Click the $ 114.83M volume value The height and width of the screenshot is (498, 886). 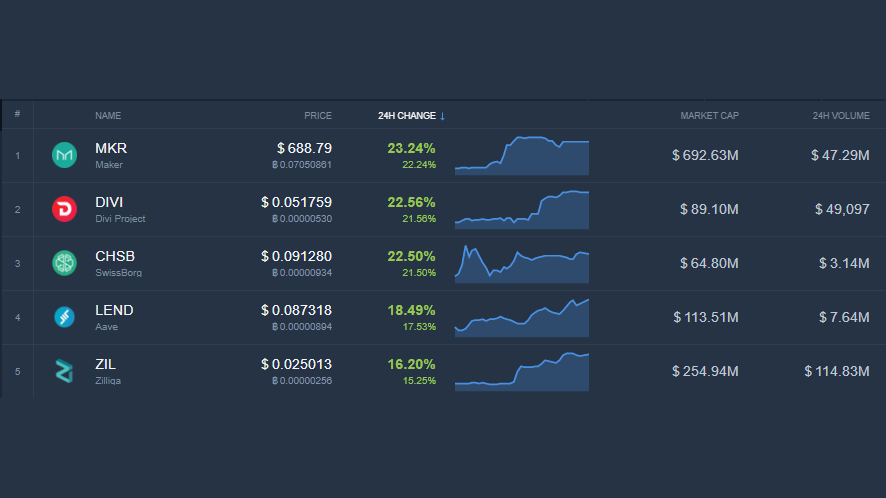[x=837, y=371]
